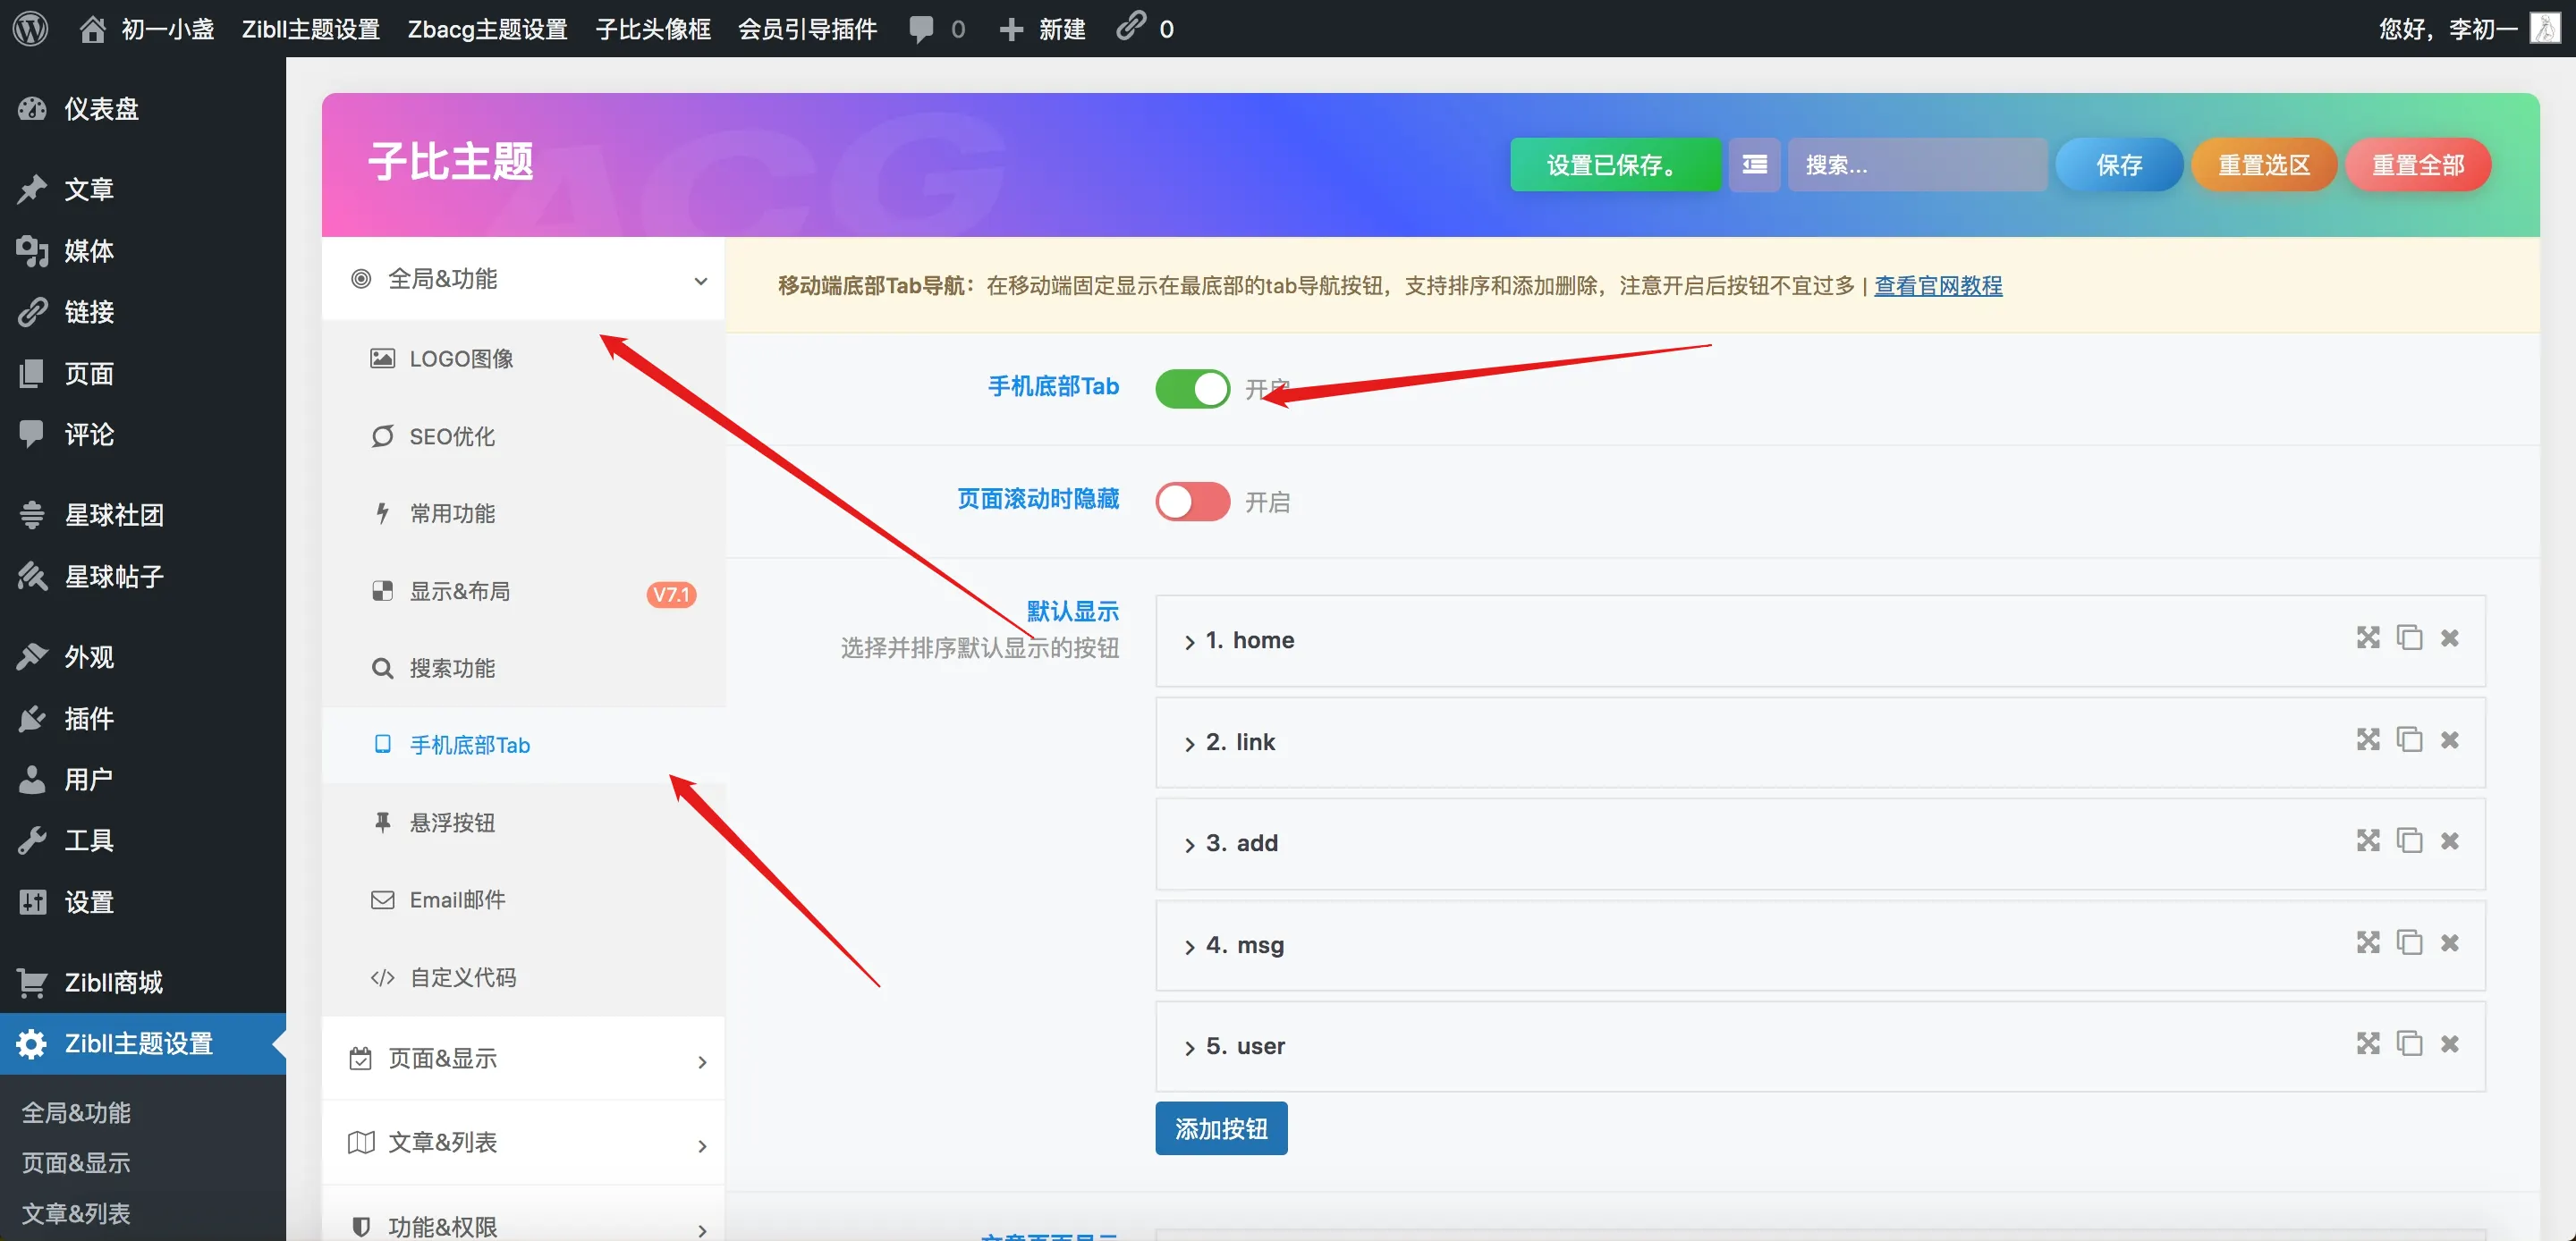Collapse the 全局&功能 section

(x=523, y=279)
